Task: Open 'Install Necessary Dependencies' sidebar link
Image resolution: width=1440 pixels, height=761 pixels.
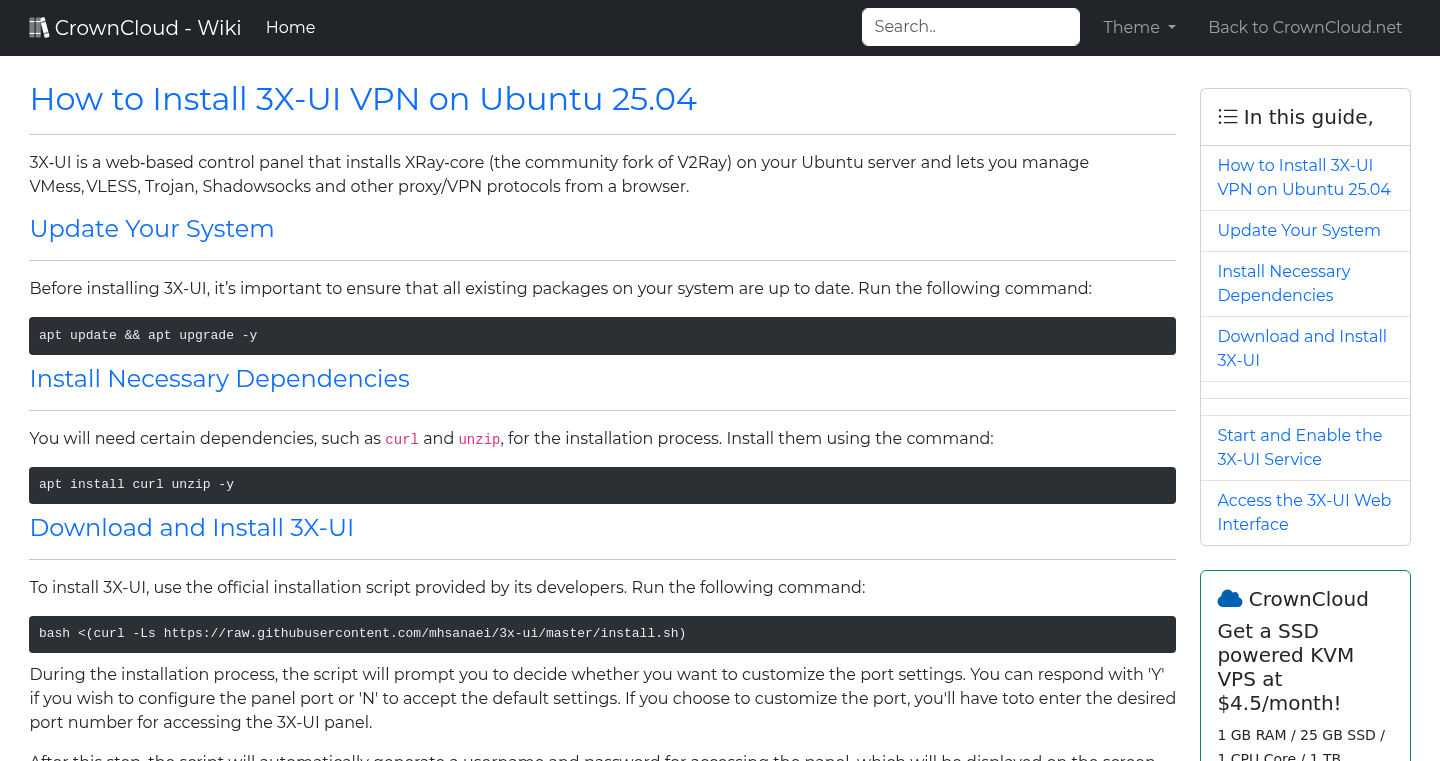Action: tap(1283, 283)
